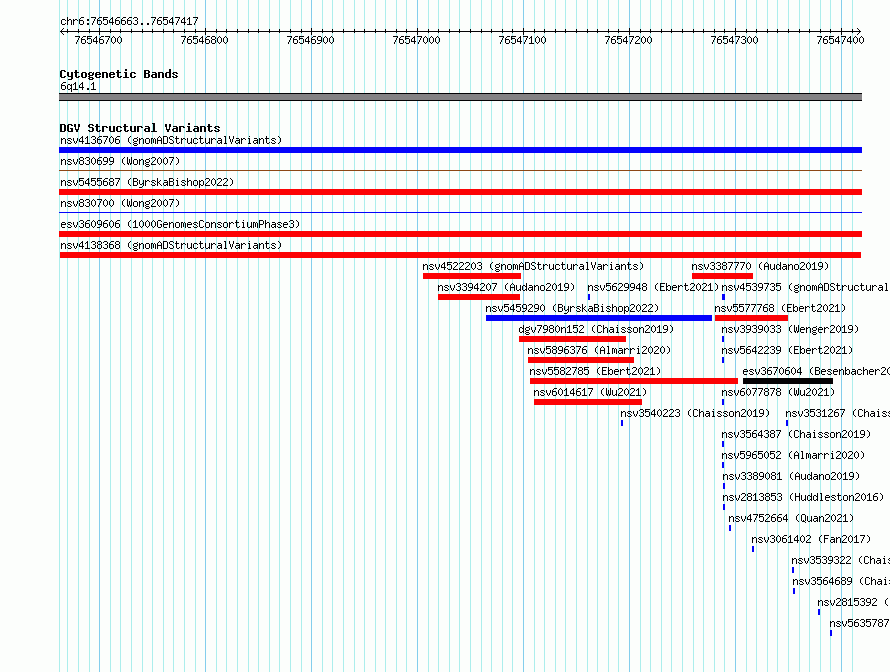The image size is (890, 672).
Task: Select nsv3540223 (Chaisson2019) label
Action: coord(695,413)
